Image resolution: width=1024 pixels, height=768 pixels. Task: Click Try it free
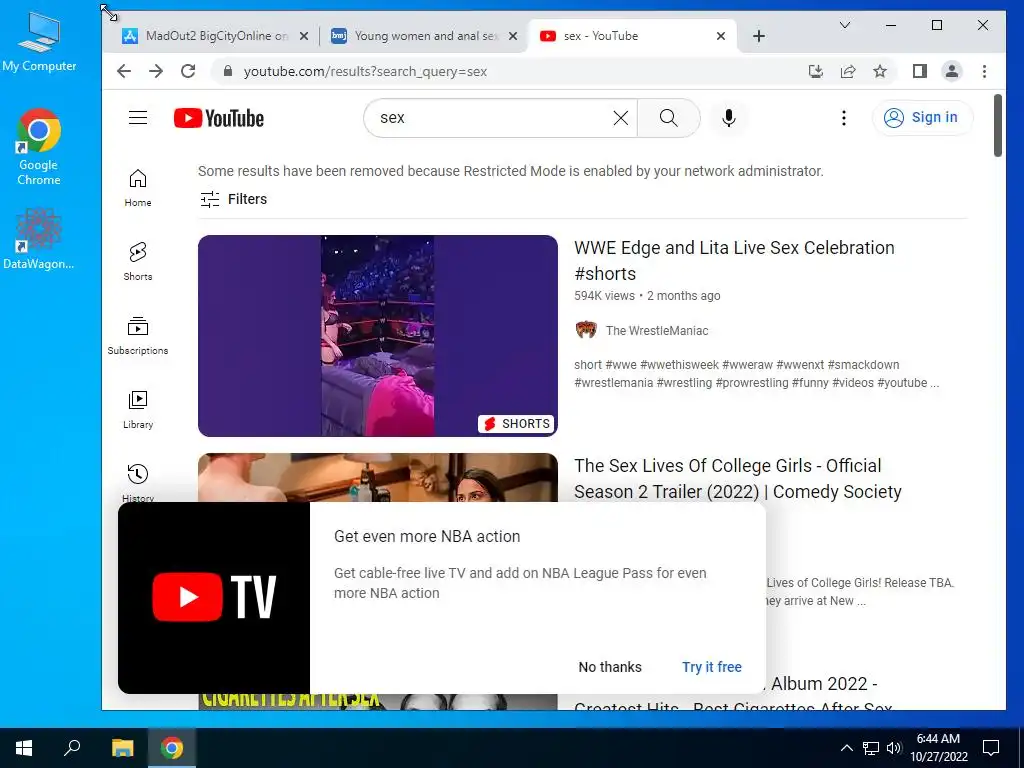[x=712, y=667]
